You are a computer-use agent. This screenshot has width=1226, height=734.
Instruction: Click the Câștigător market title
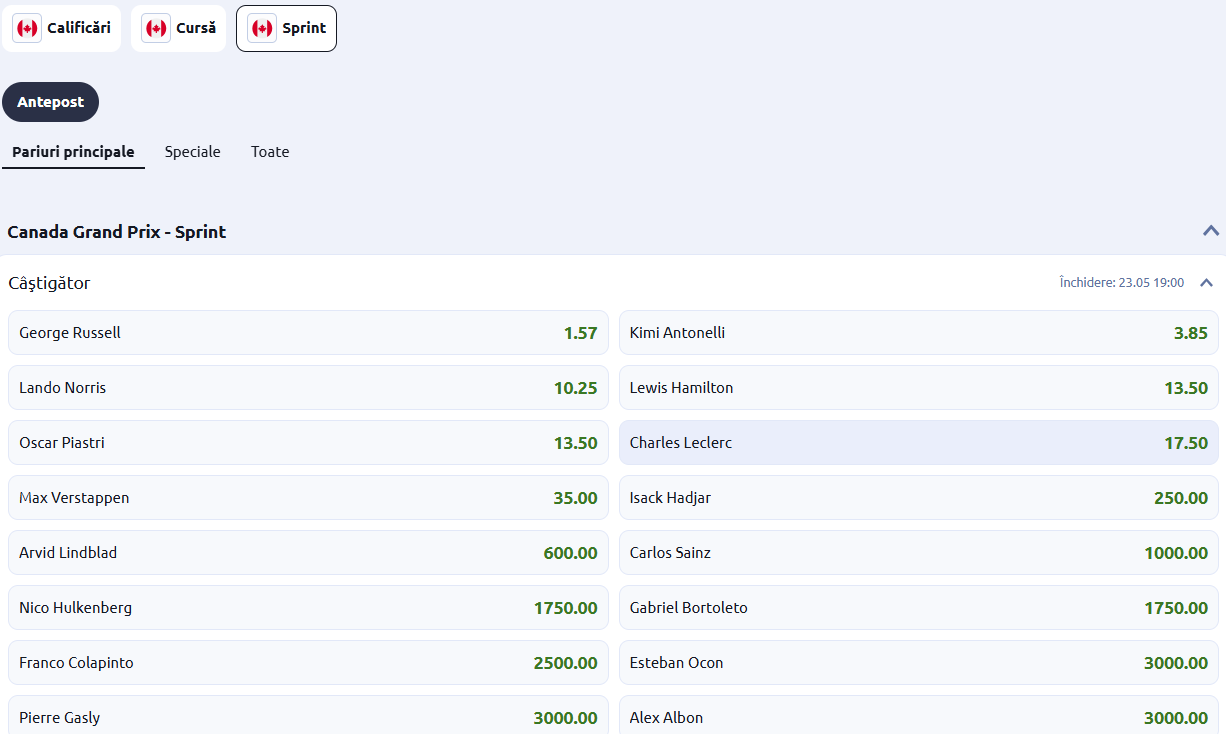(x=49, y=283)
